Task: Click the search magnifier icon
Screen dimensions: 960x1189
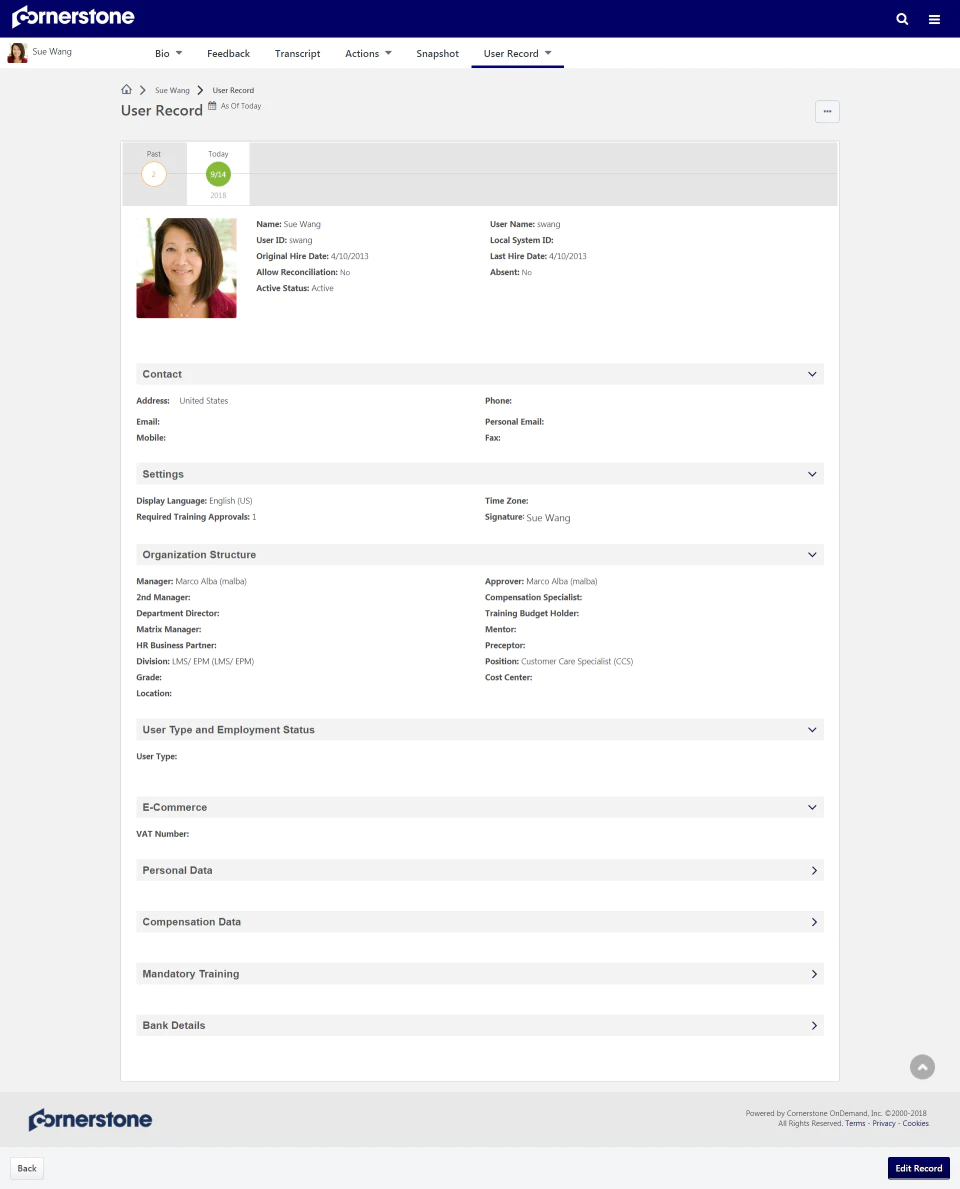Action: coord(902,19)
